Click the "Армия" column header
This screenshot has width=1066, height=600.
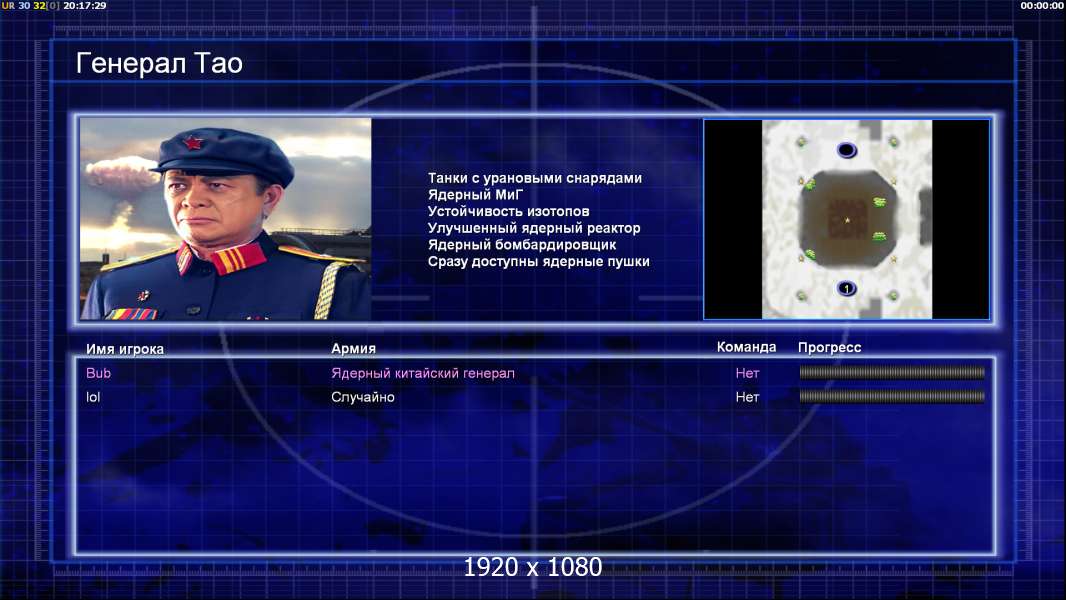coord(354,348)
